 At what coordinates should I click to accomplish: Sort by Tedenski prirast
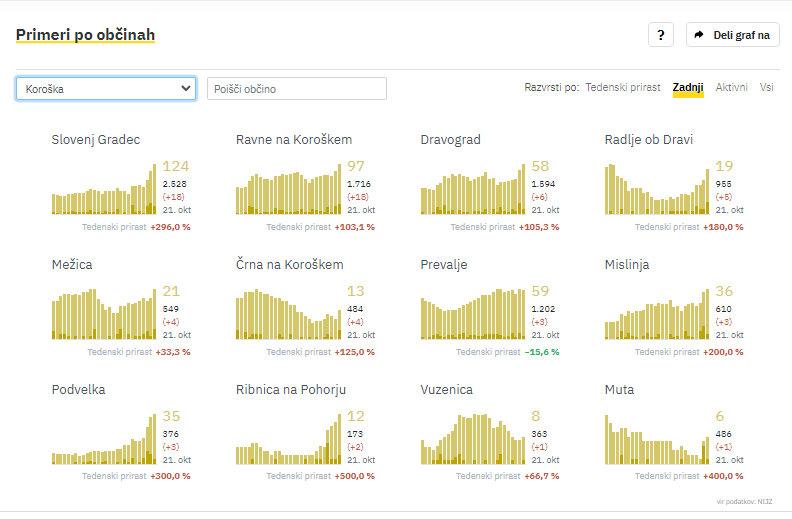tap(622, 88)
